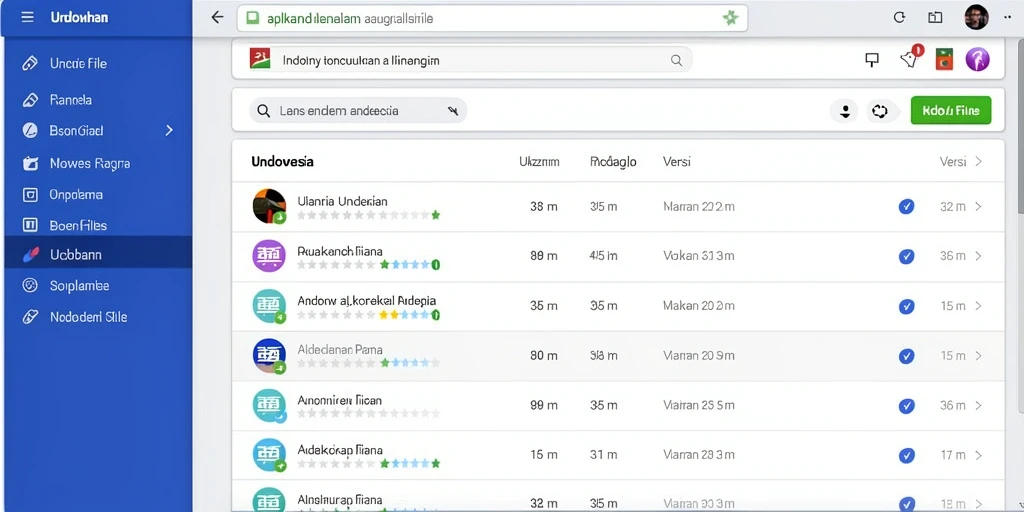Click the person icon beside Kdou Fiina

[844, 111]
